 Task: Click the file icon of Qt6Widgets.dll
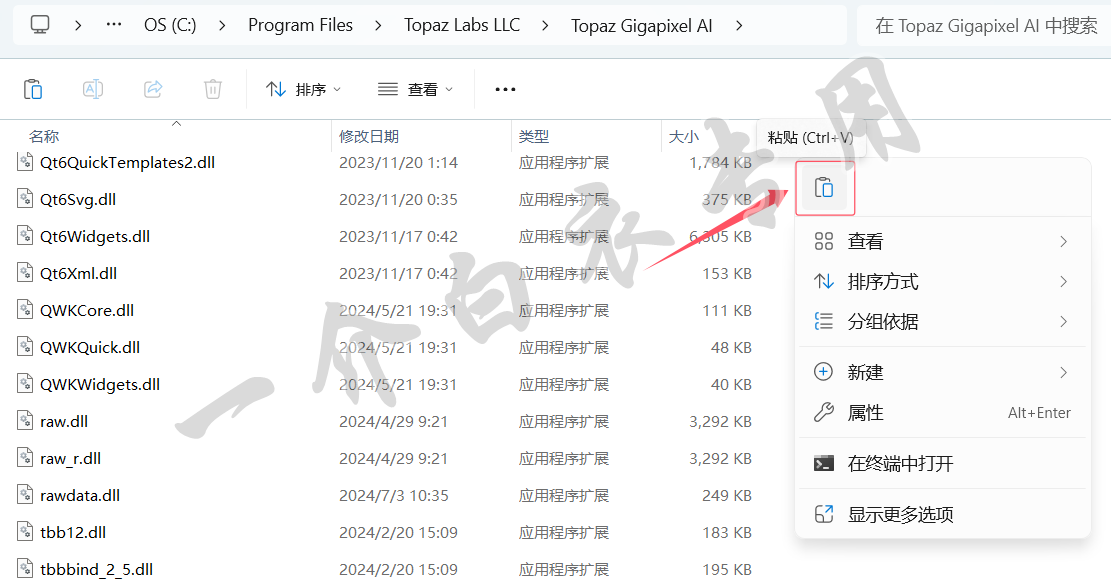(x=25, y=236)
